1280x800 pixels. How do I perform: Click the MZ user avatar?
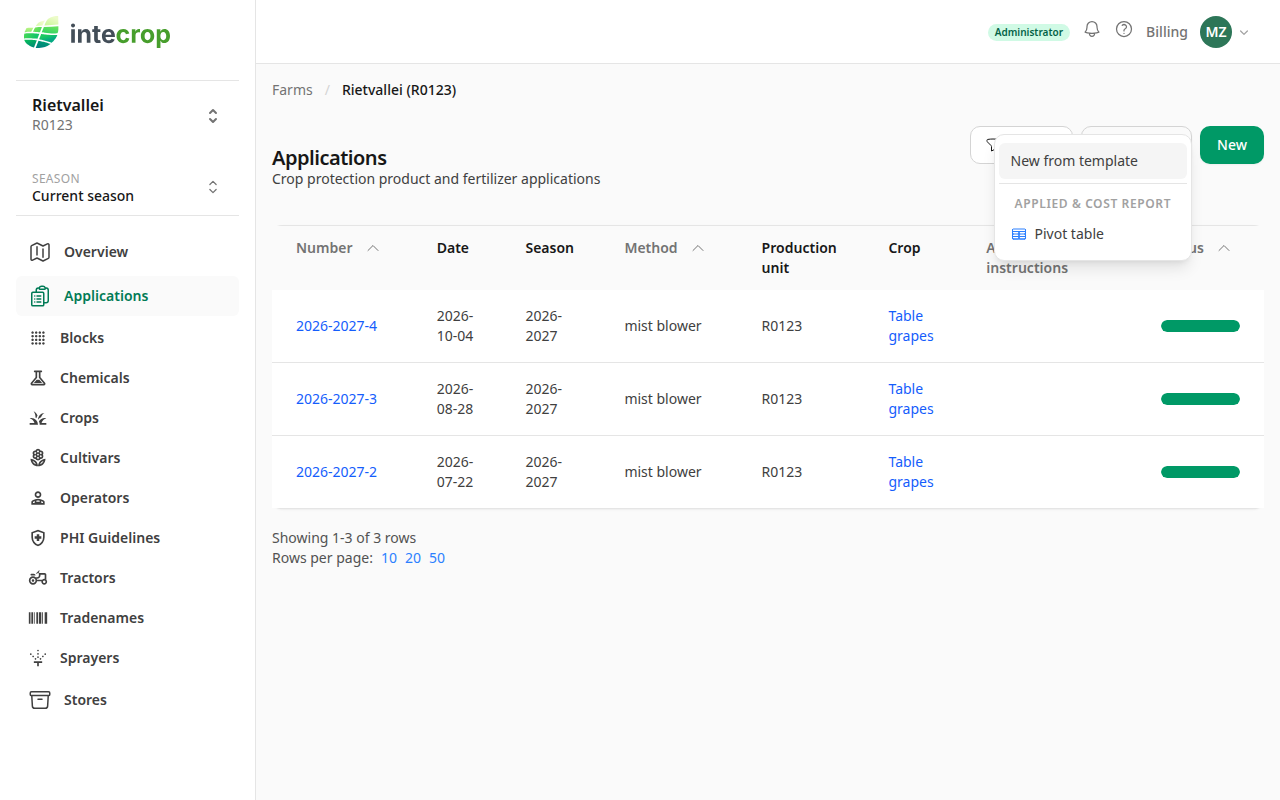click(x=1216, y=32)
